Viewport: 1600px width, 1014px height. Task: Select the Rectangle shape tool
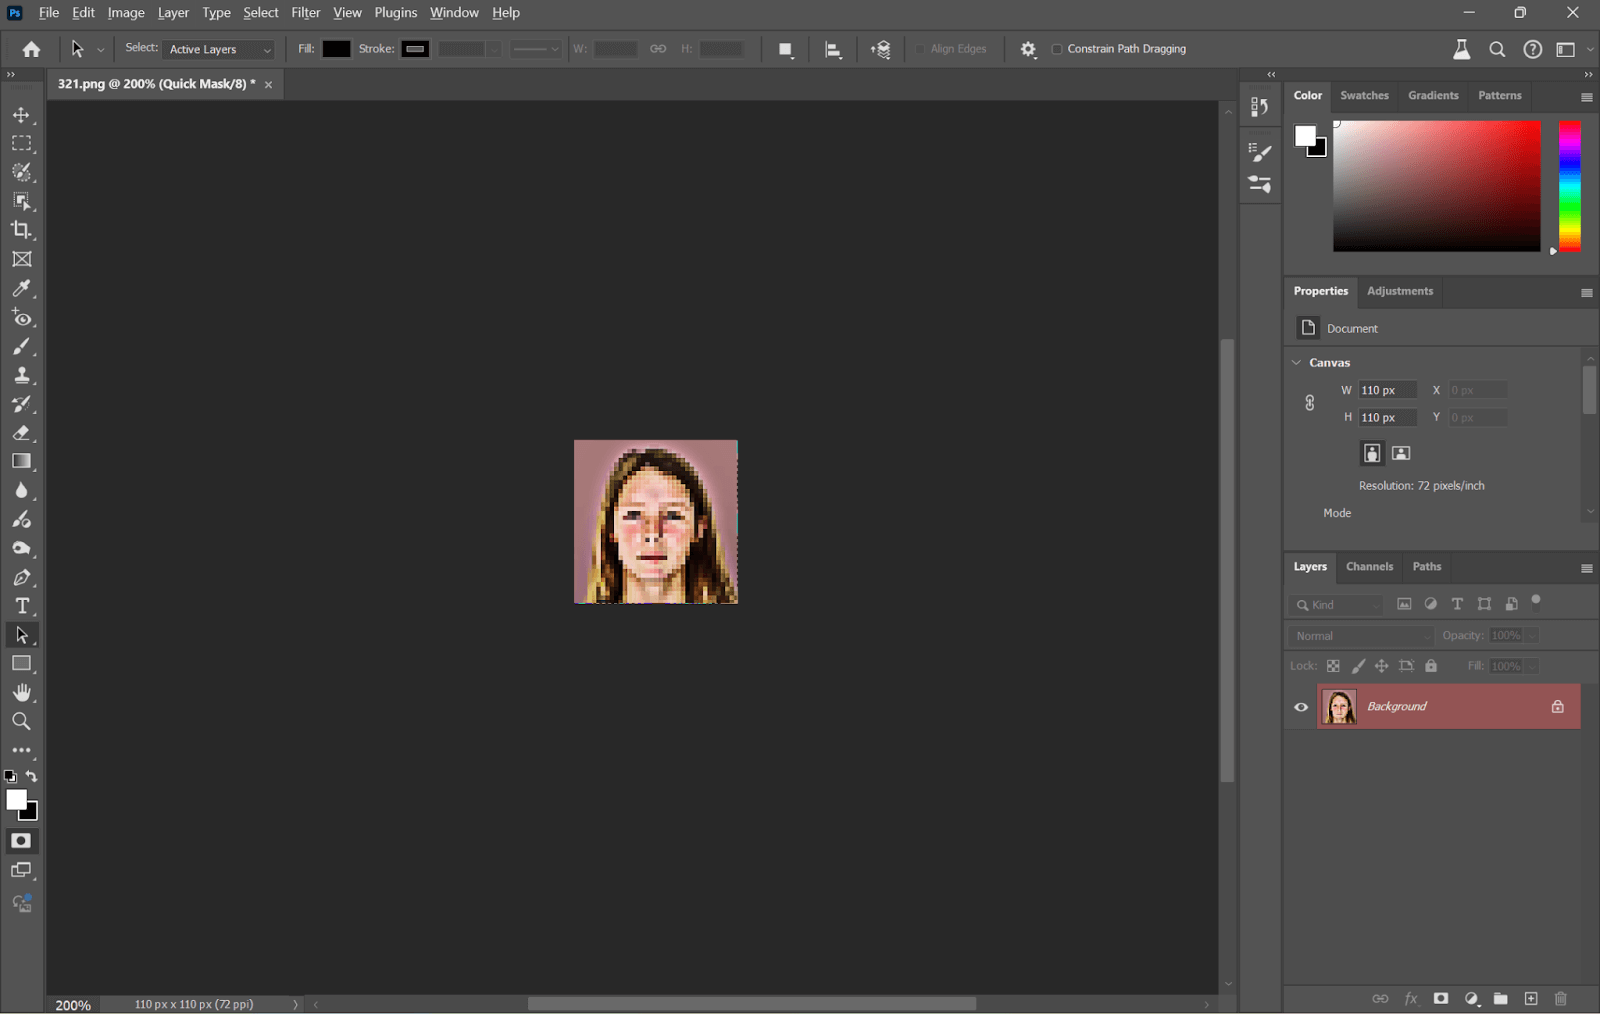(x=21, y=664)
